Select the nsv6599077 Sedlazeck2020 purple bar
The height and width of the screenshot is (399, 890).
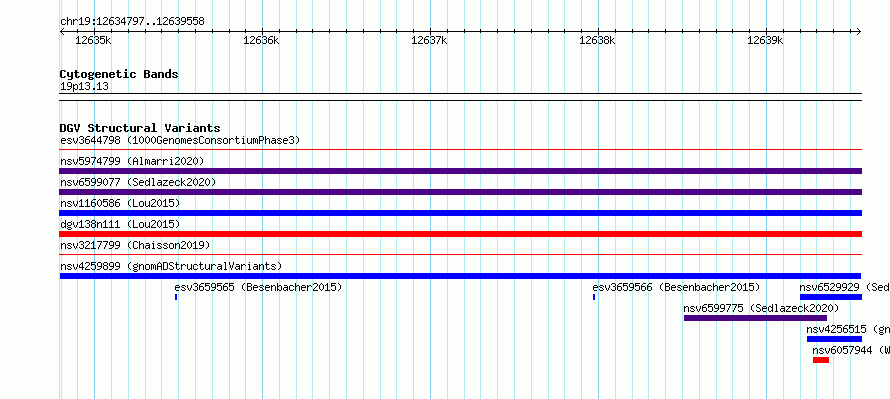pos(460,192)
